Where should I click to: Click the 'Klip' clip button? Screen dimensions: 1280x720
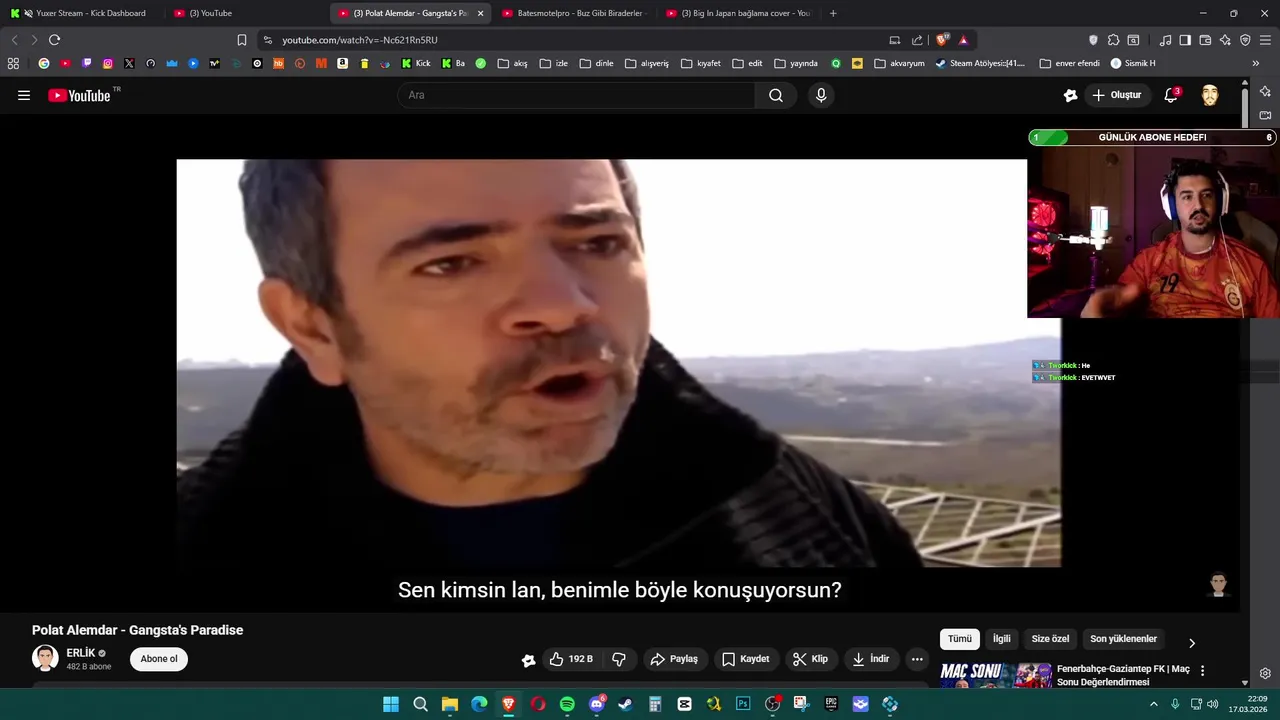[x=810, y=659]
